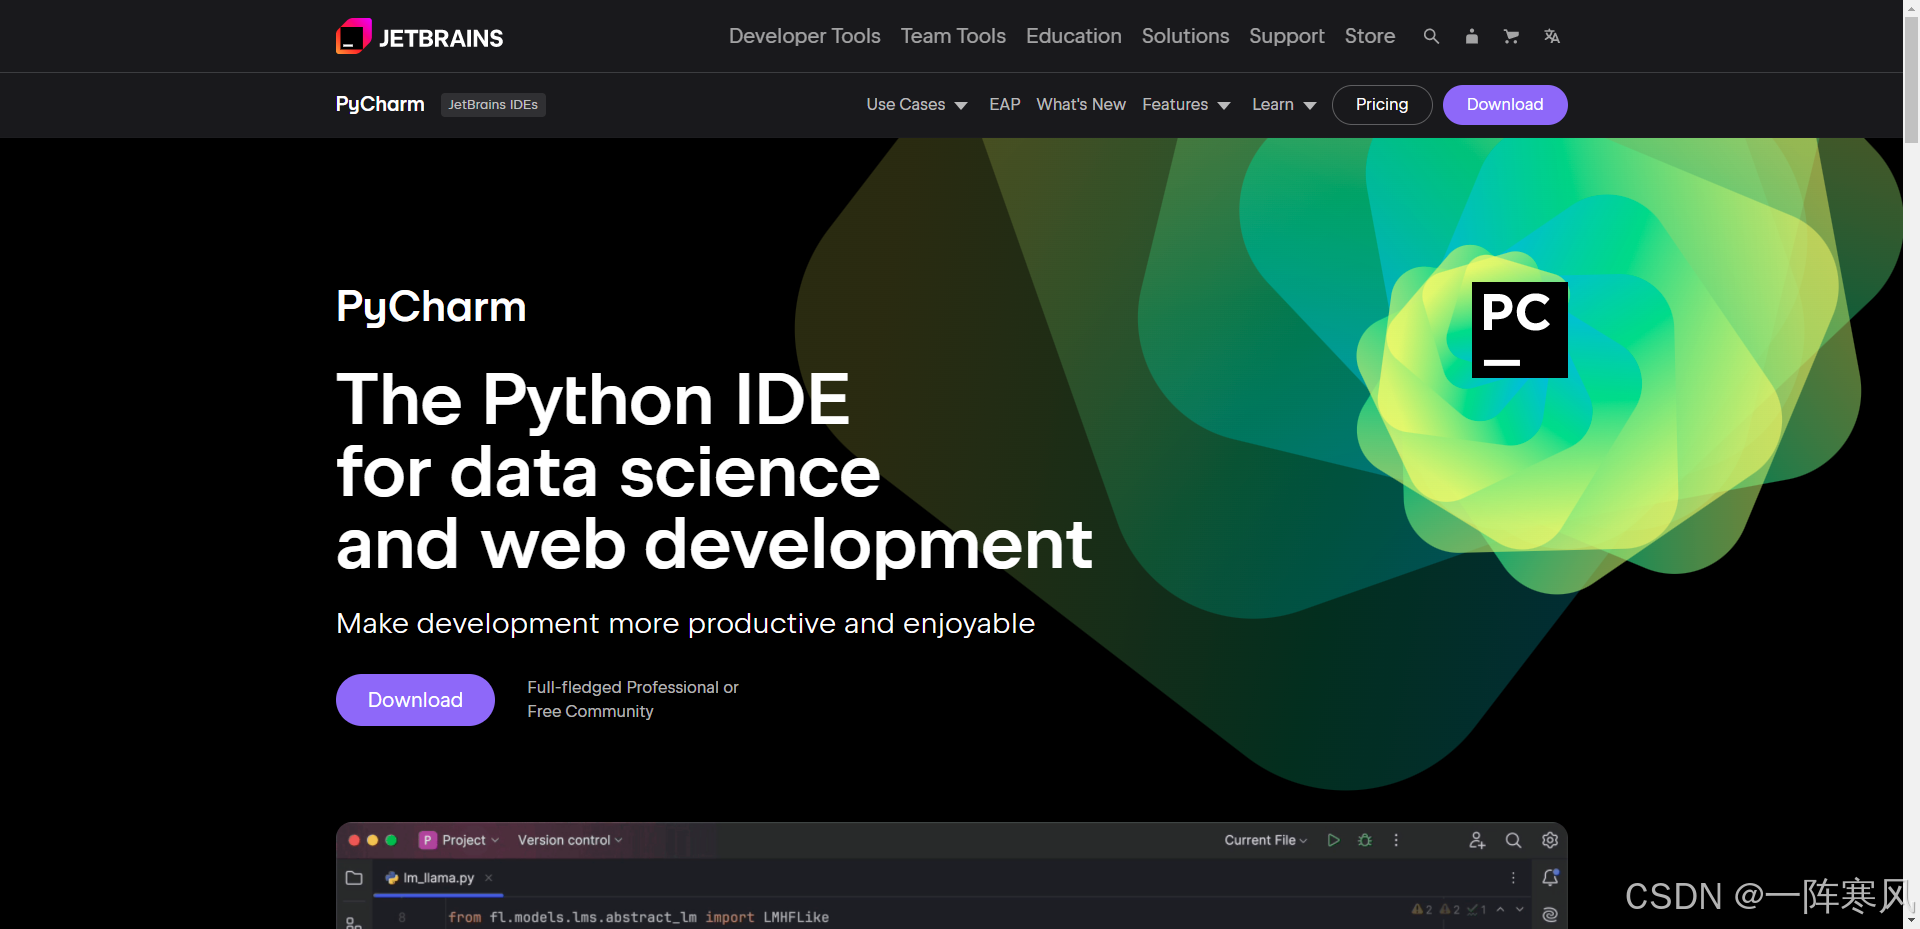
Task: Click the JetBrains logo
Action: tap(420, 37)
